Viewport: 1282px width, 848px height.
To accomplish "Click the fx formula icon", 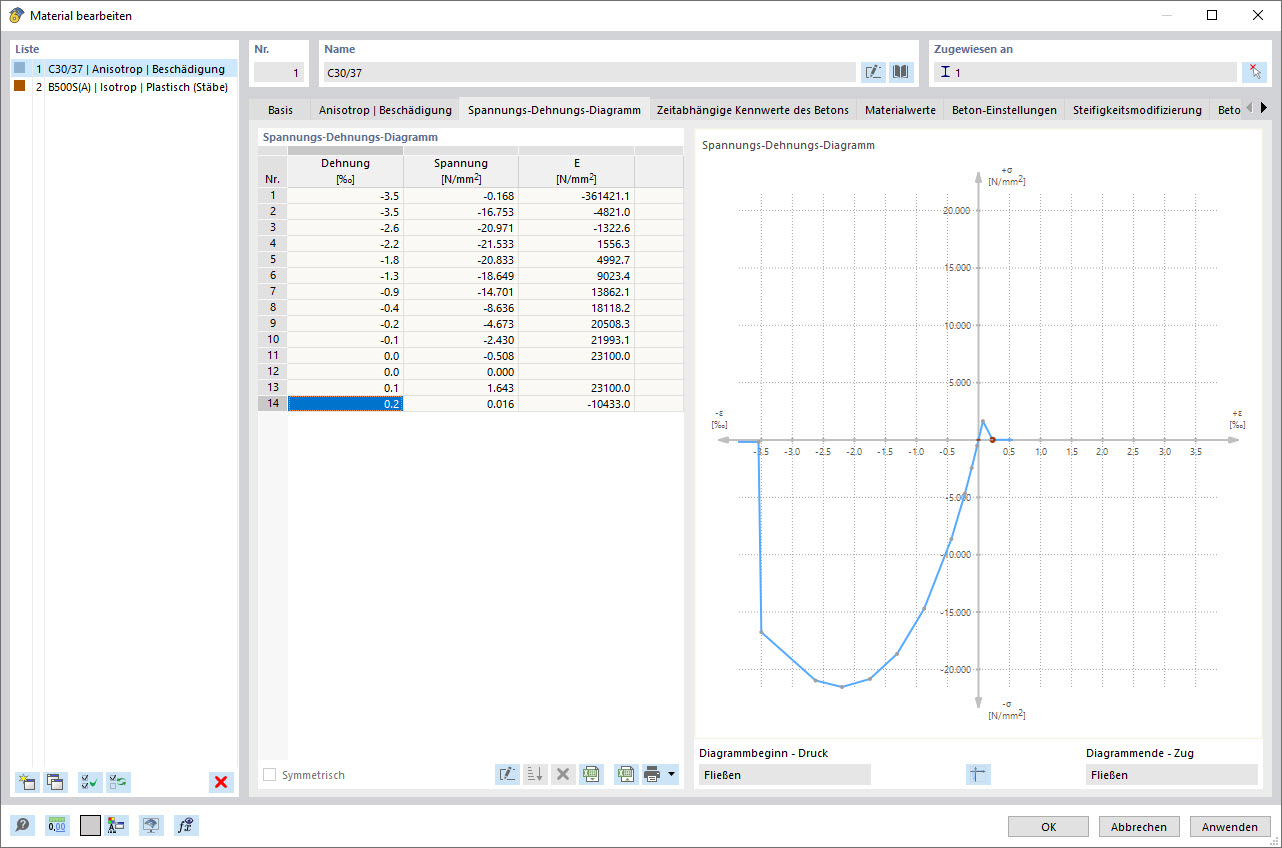I will 185,825.
